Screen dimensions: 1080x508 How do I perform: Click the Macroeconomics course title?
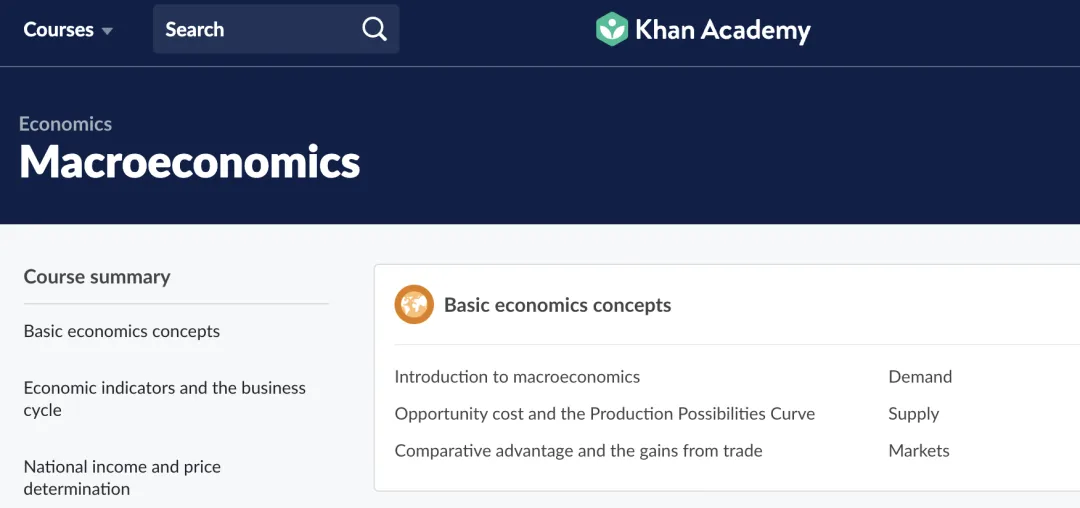point(190,162)
